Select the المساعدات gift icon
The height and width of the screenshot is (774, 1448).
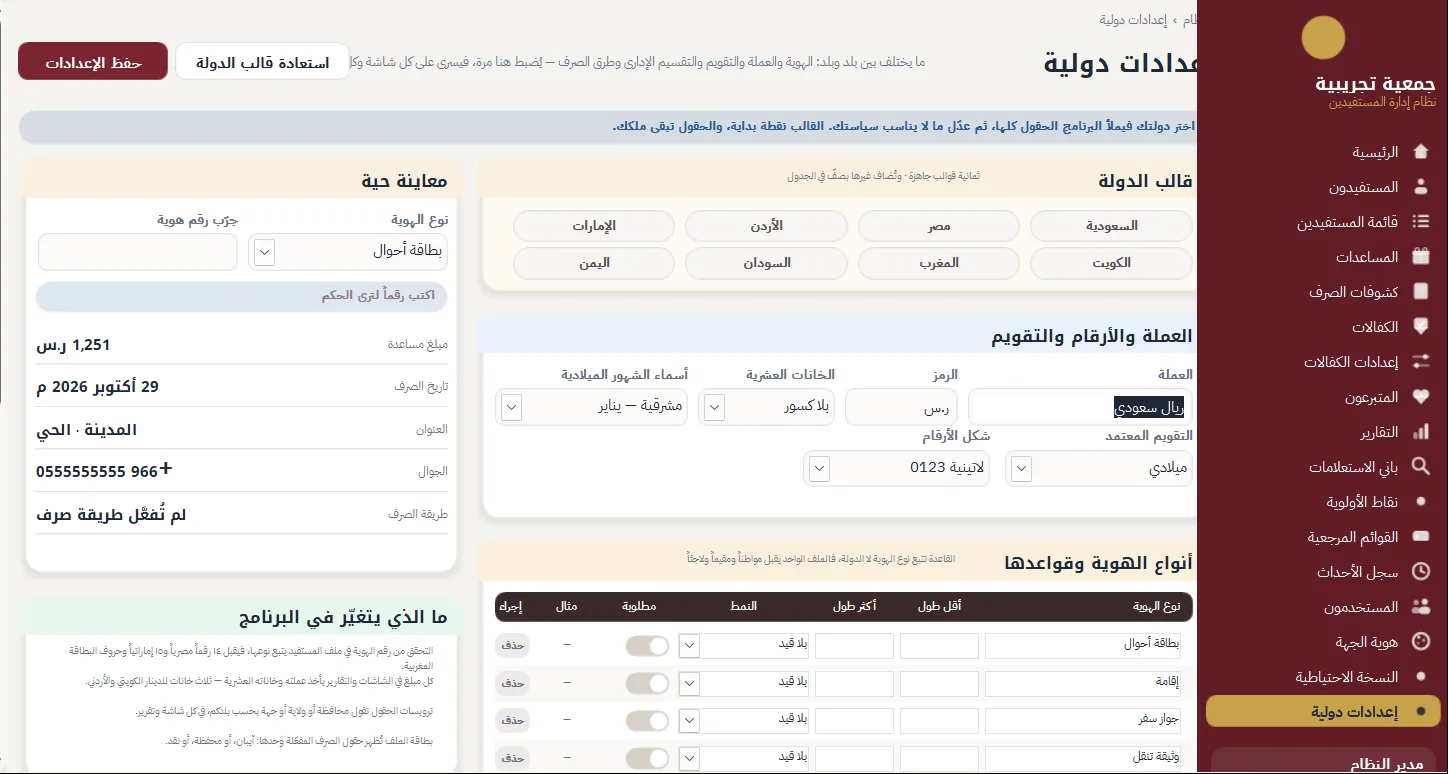[x=1420, y=257]
